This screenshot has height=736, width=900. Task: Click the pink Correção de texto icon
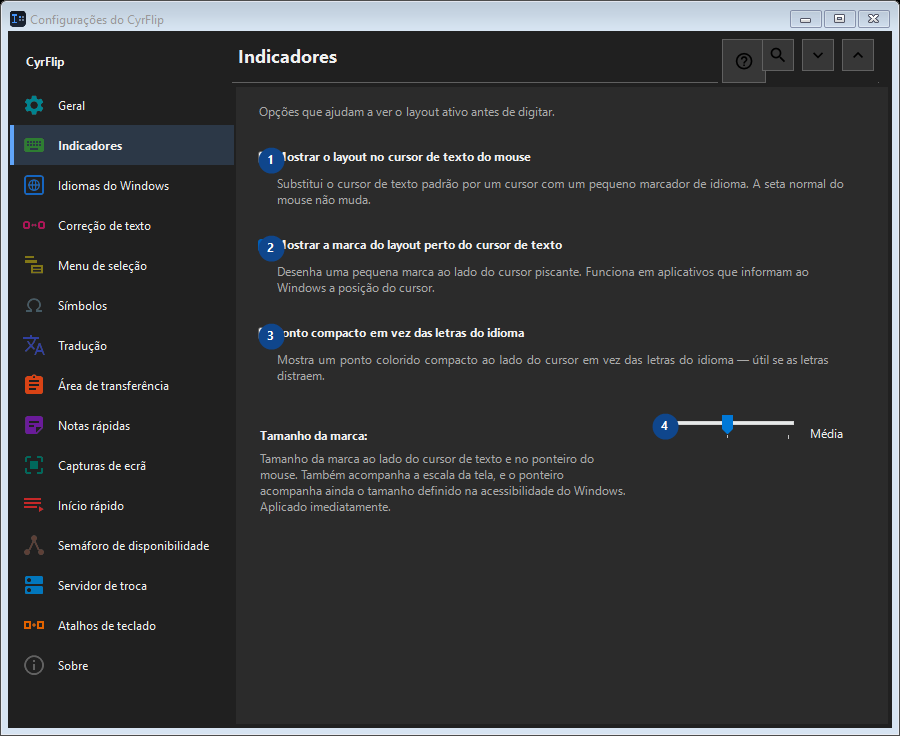click(34, 225)
